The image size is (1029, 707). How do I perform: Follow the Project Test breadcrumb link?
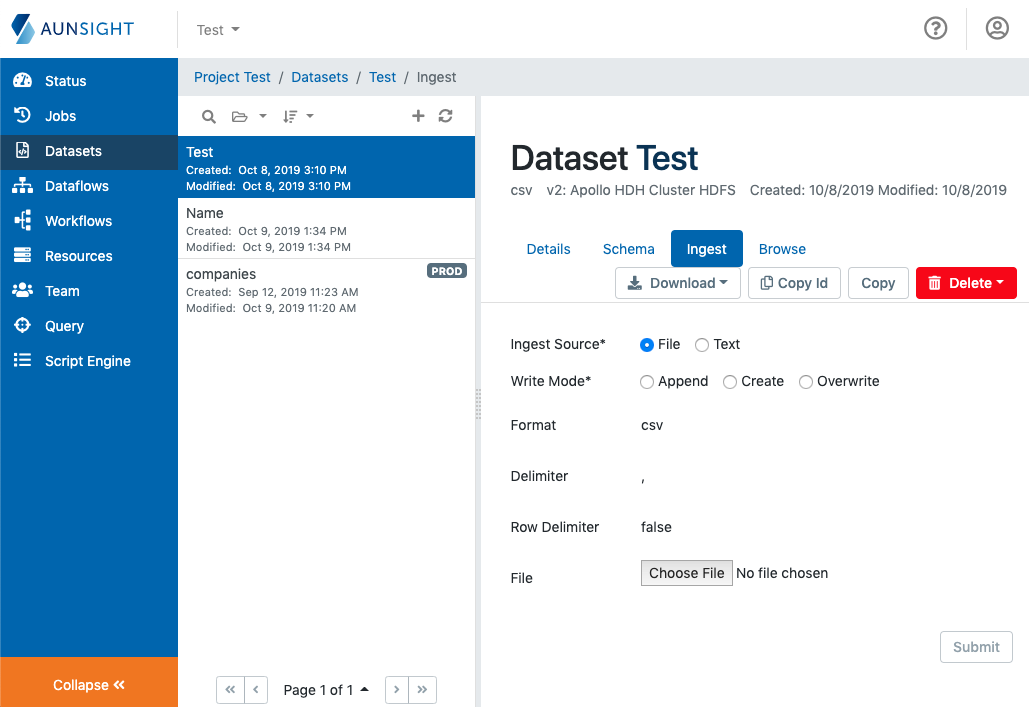(x=232, y=77)
